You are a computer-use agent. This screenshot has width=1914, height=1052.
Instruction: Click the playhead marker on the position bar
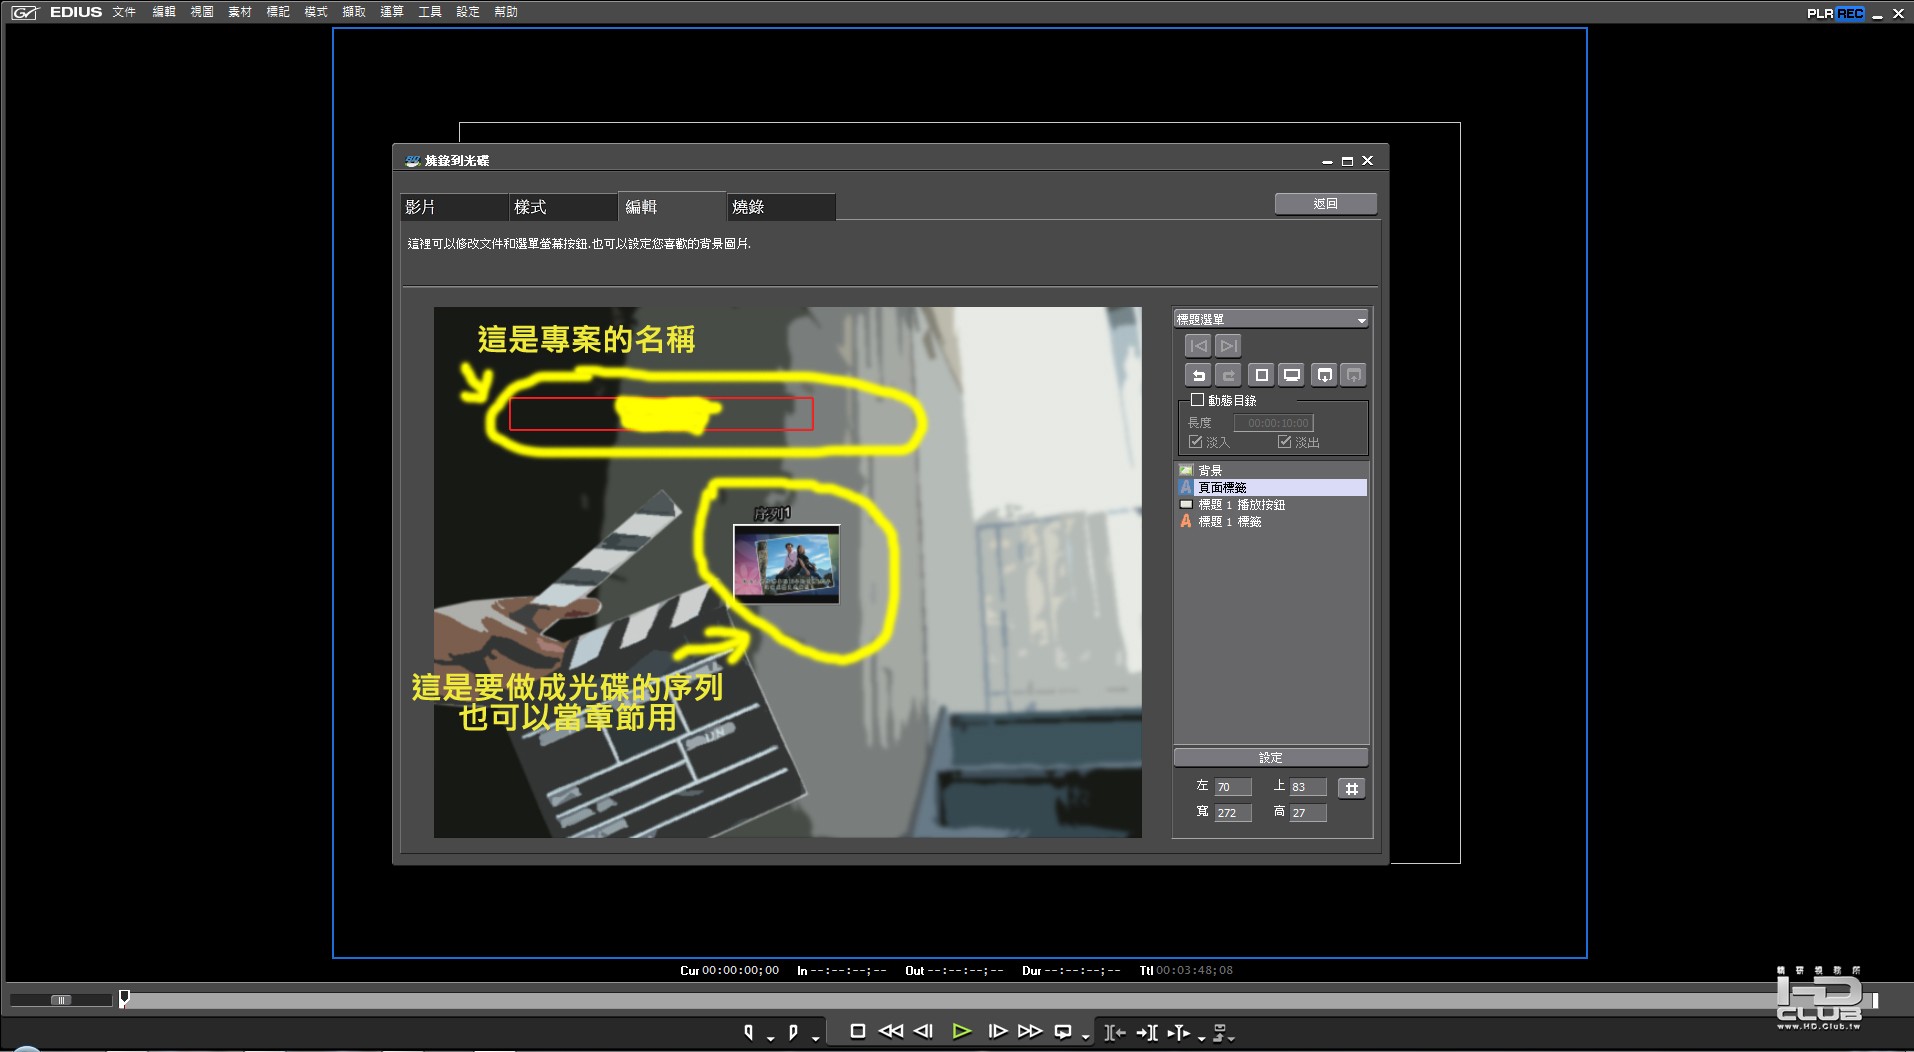click(x=124, y=998)
